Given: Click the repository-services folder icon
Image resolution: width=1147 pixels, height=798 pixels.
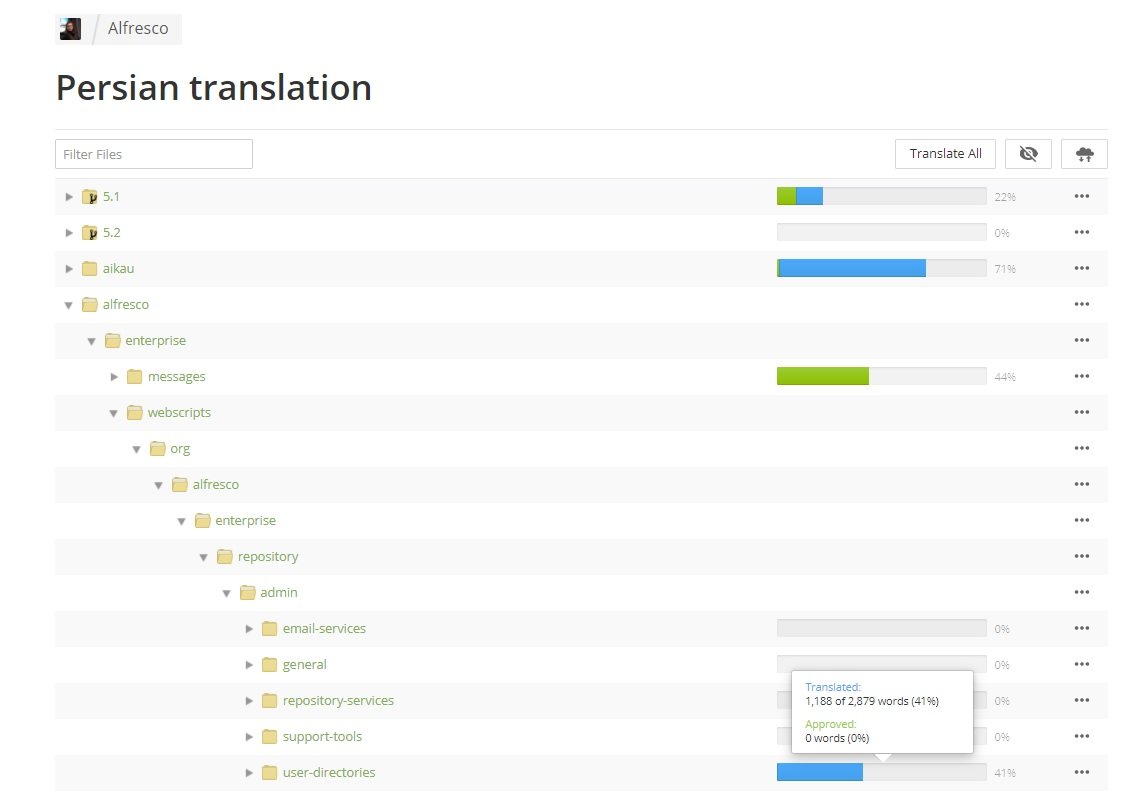Looking at the screenshot, I should [270, 701].
